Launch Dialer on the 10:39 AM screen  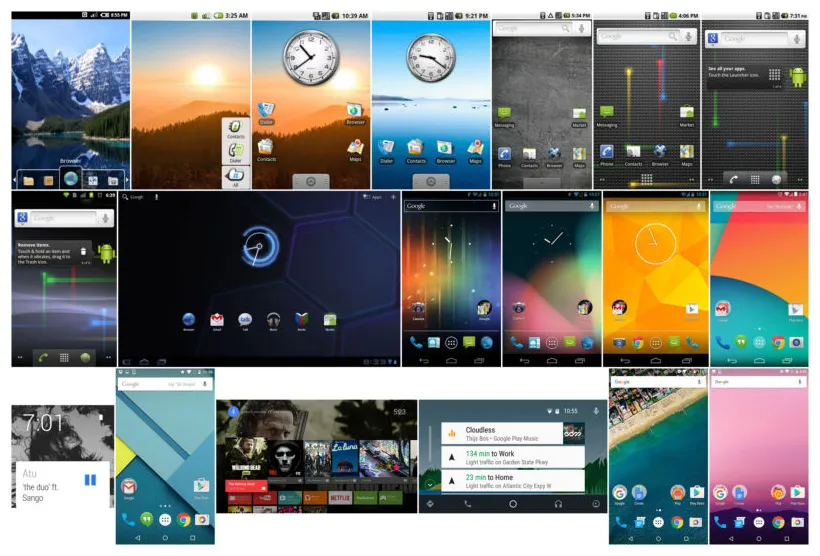tap(266, 112)
